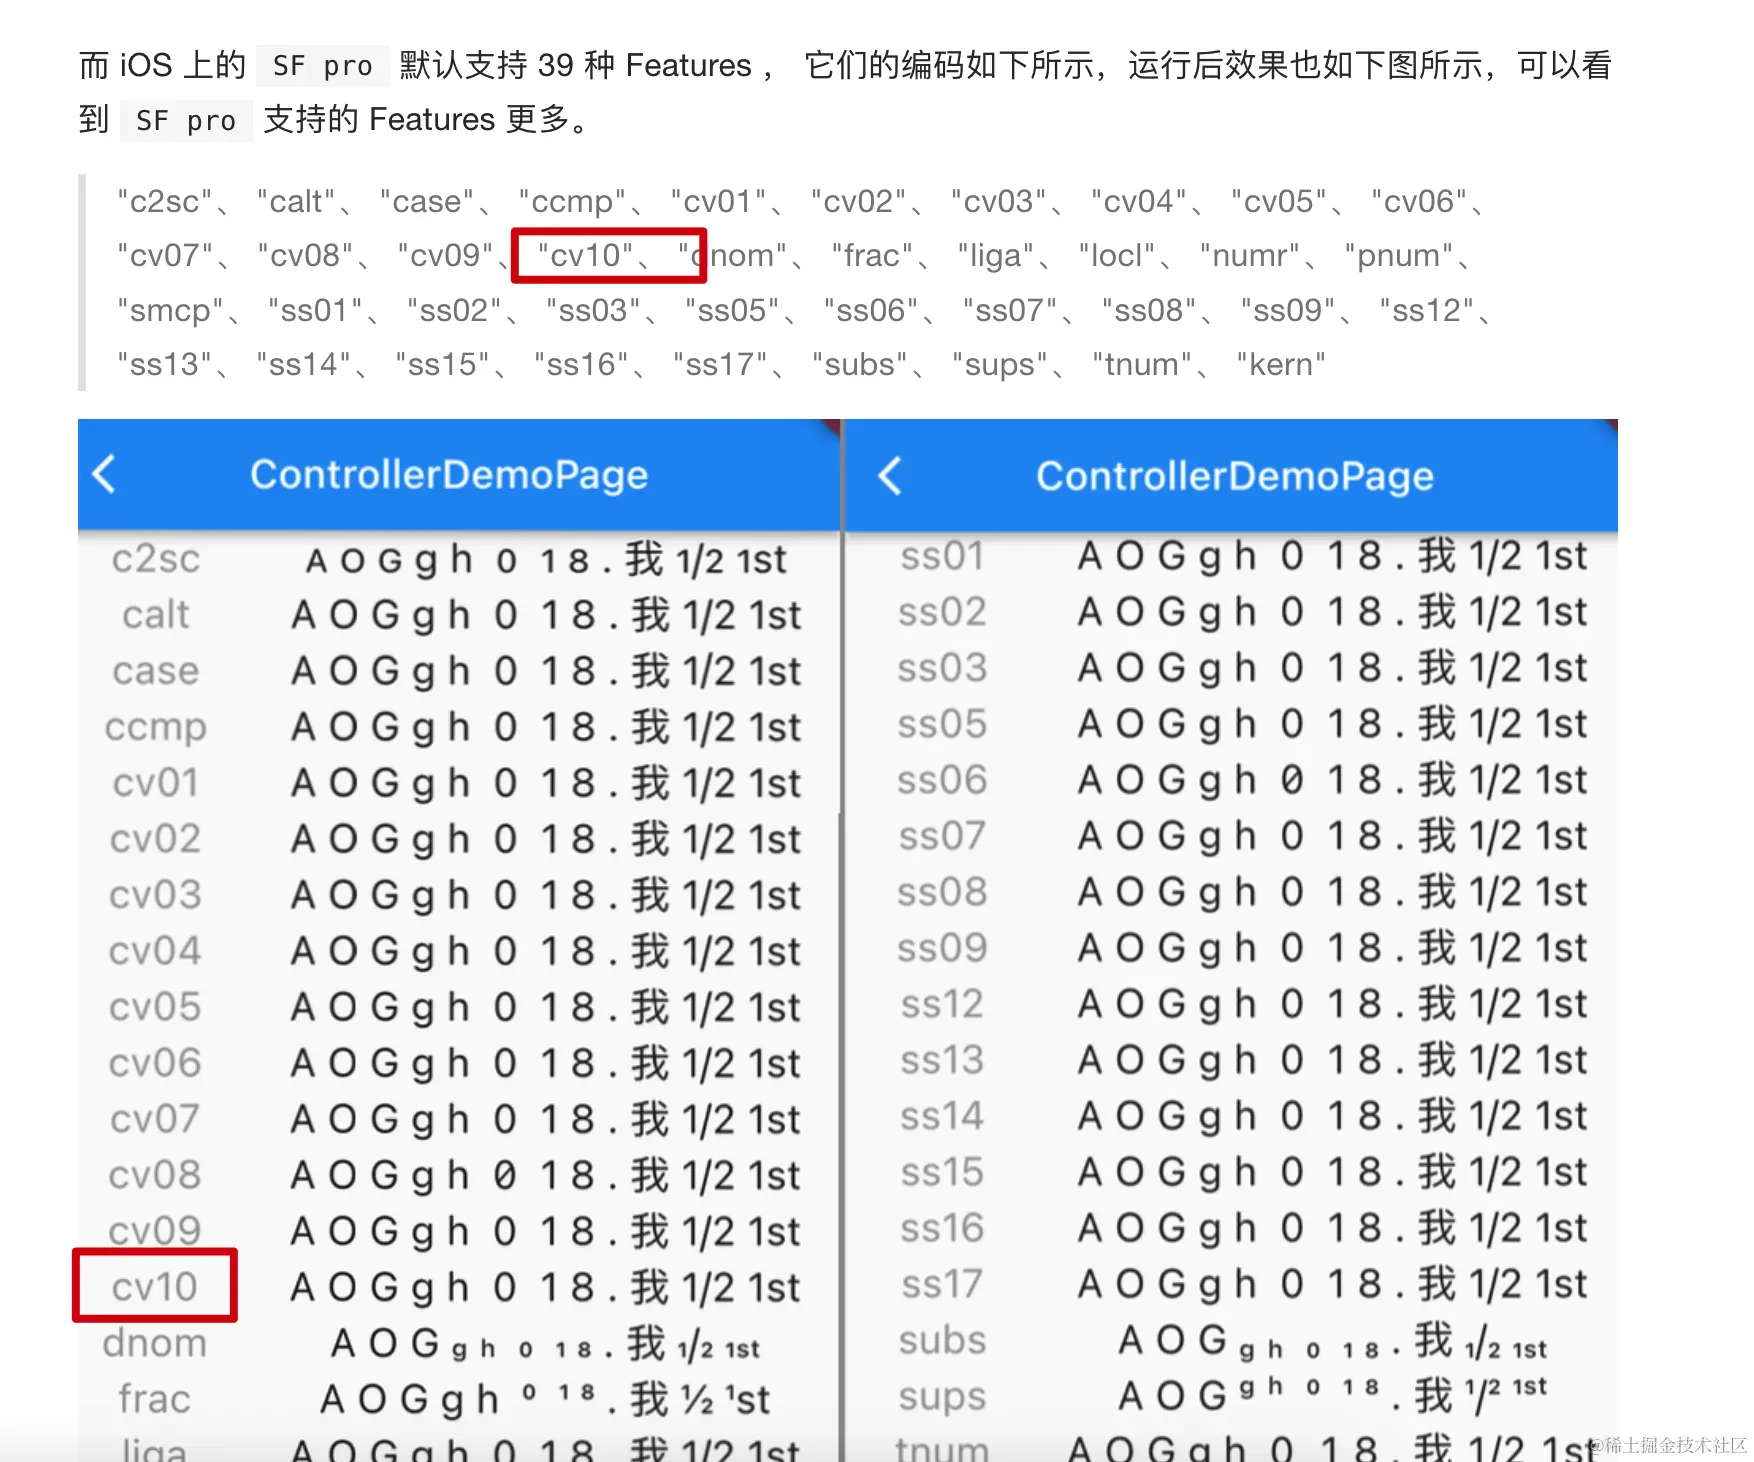
Task: Click "cv10" in the quoted feature list
Action: click(586, 256)
